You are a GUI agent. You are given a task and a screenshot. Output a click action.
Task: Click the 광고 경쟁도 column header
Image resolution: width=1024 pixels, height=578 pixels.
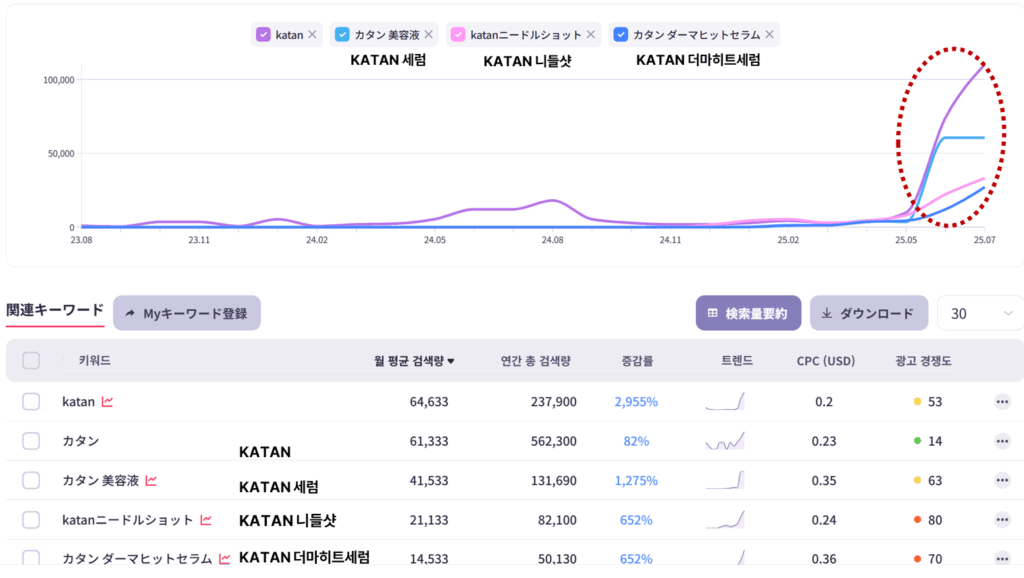click(923, 361)
